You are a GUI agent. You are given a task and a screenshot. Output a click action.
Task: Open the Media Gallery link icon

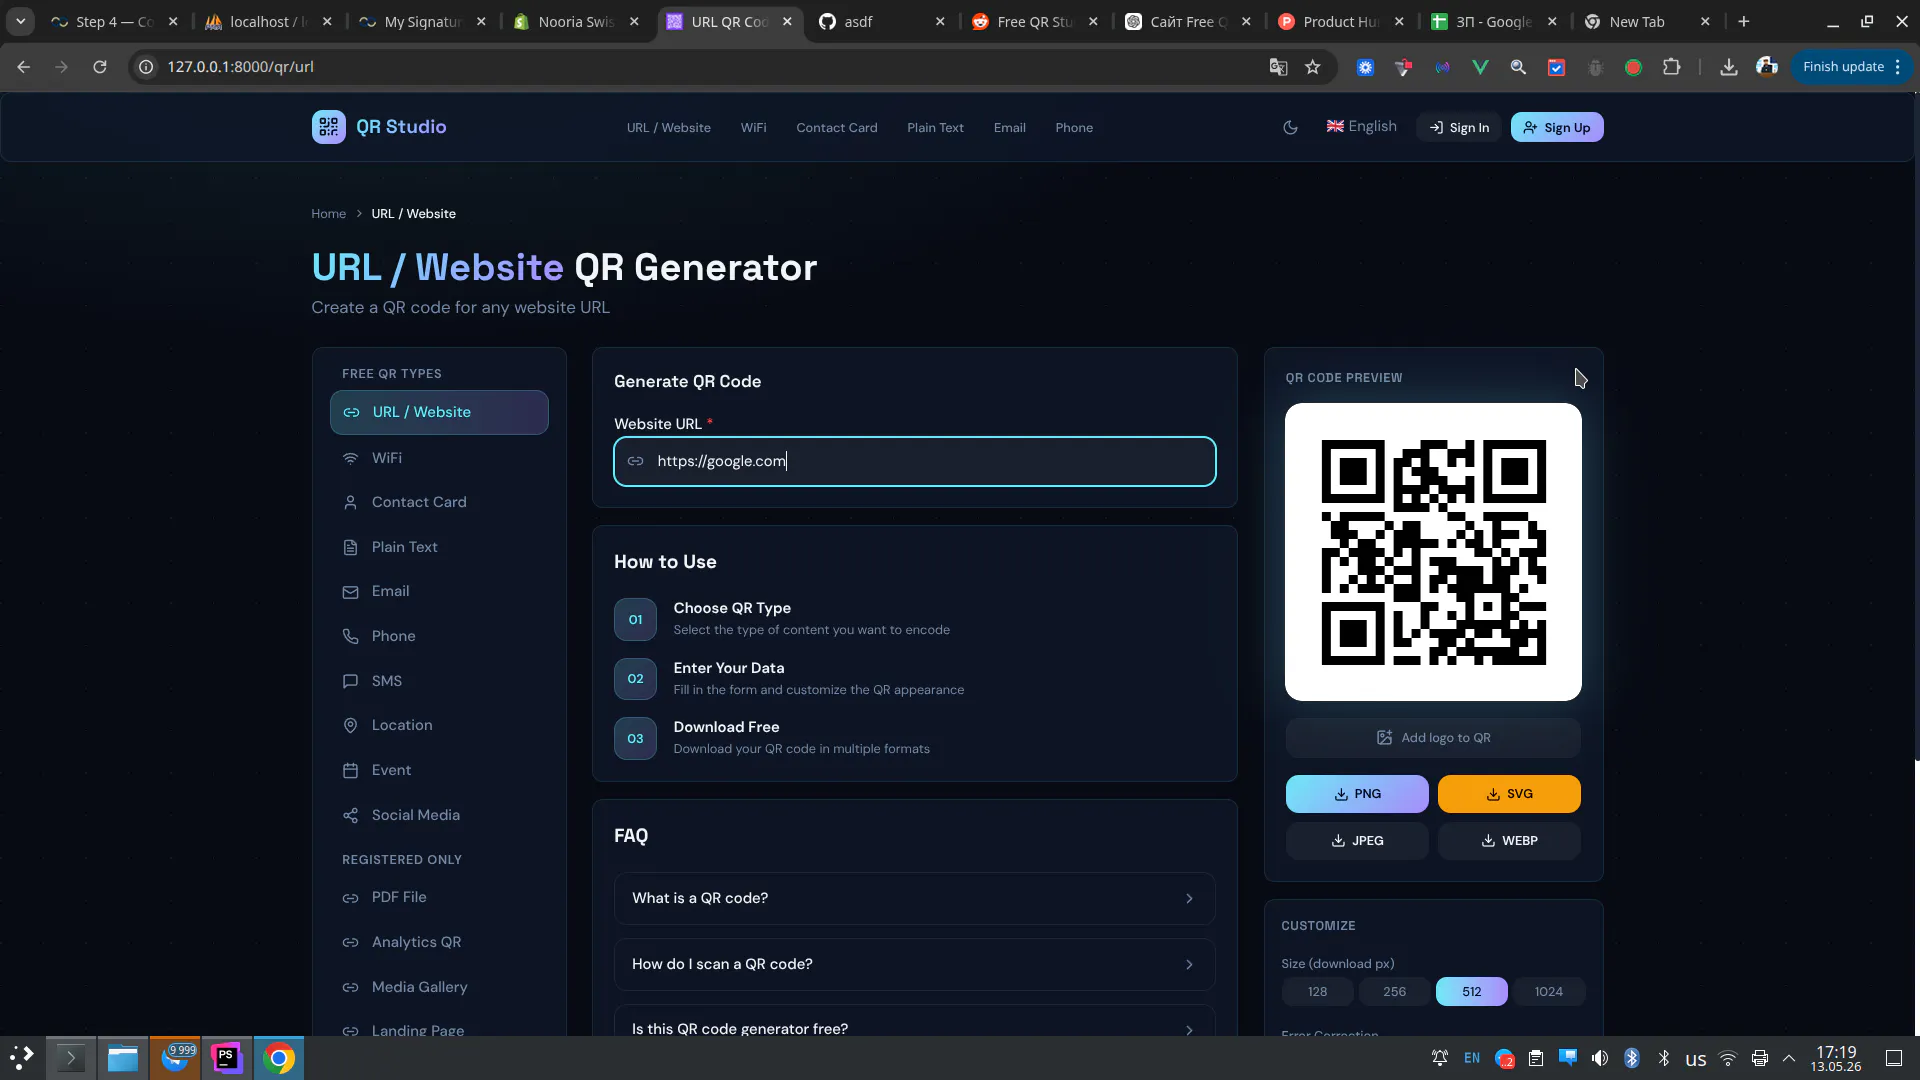click(350, 988)
